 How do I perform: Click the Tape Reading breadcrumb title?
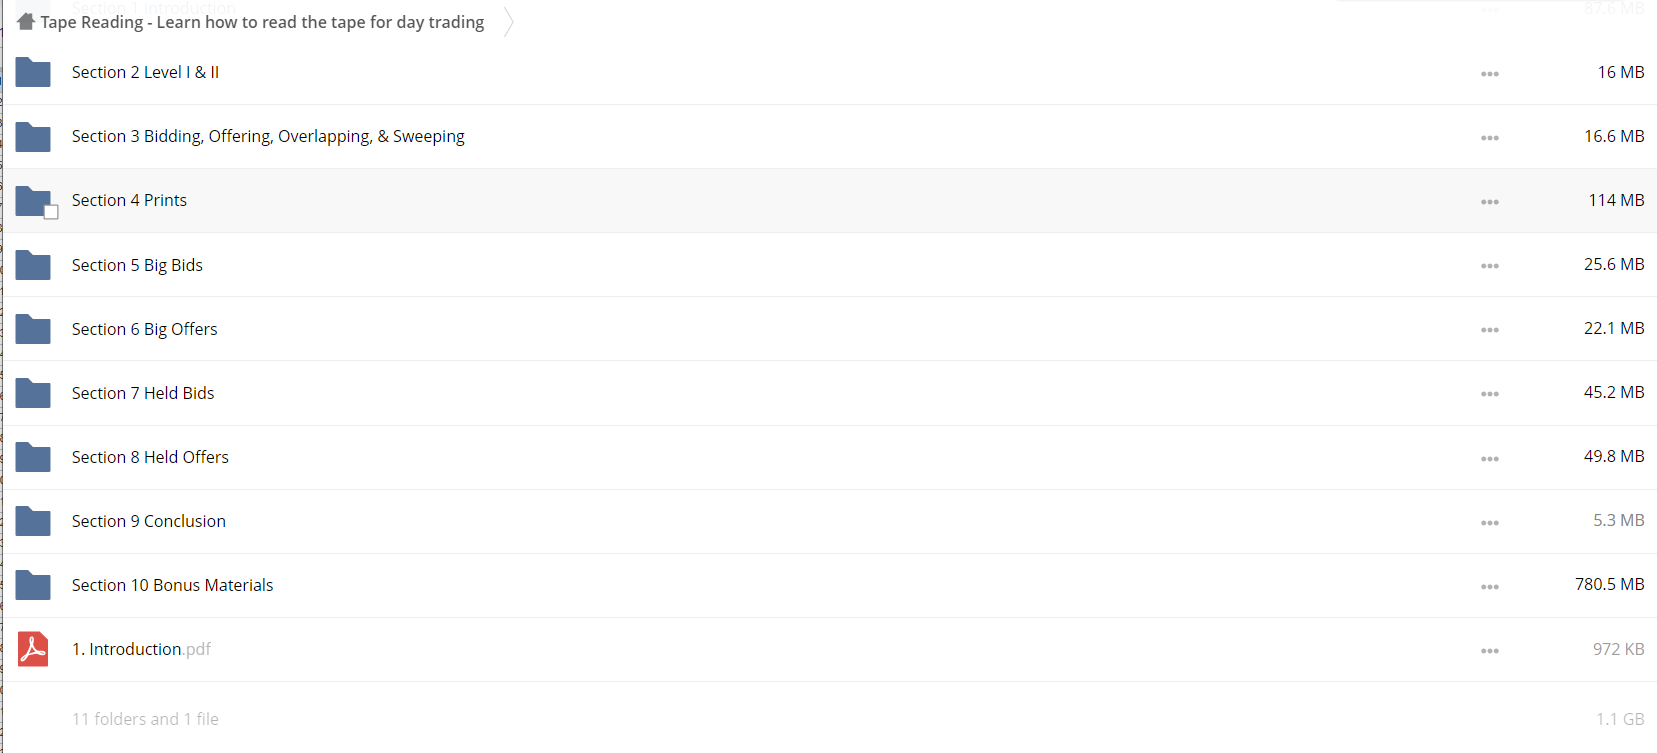[x=262, y=22]
